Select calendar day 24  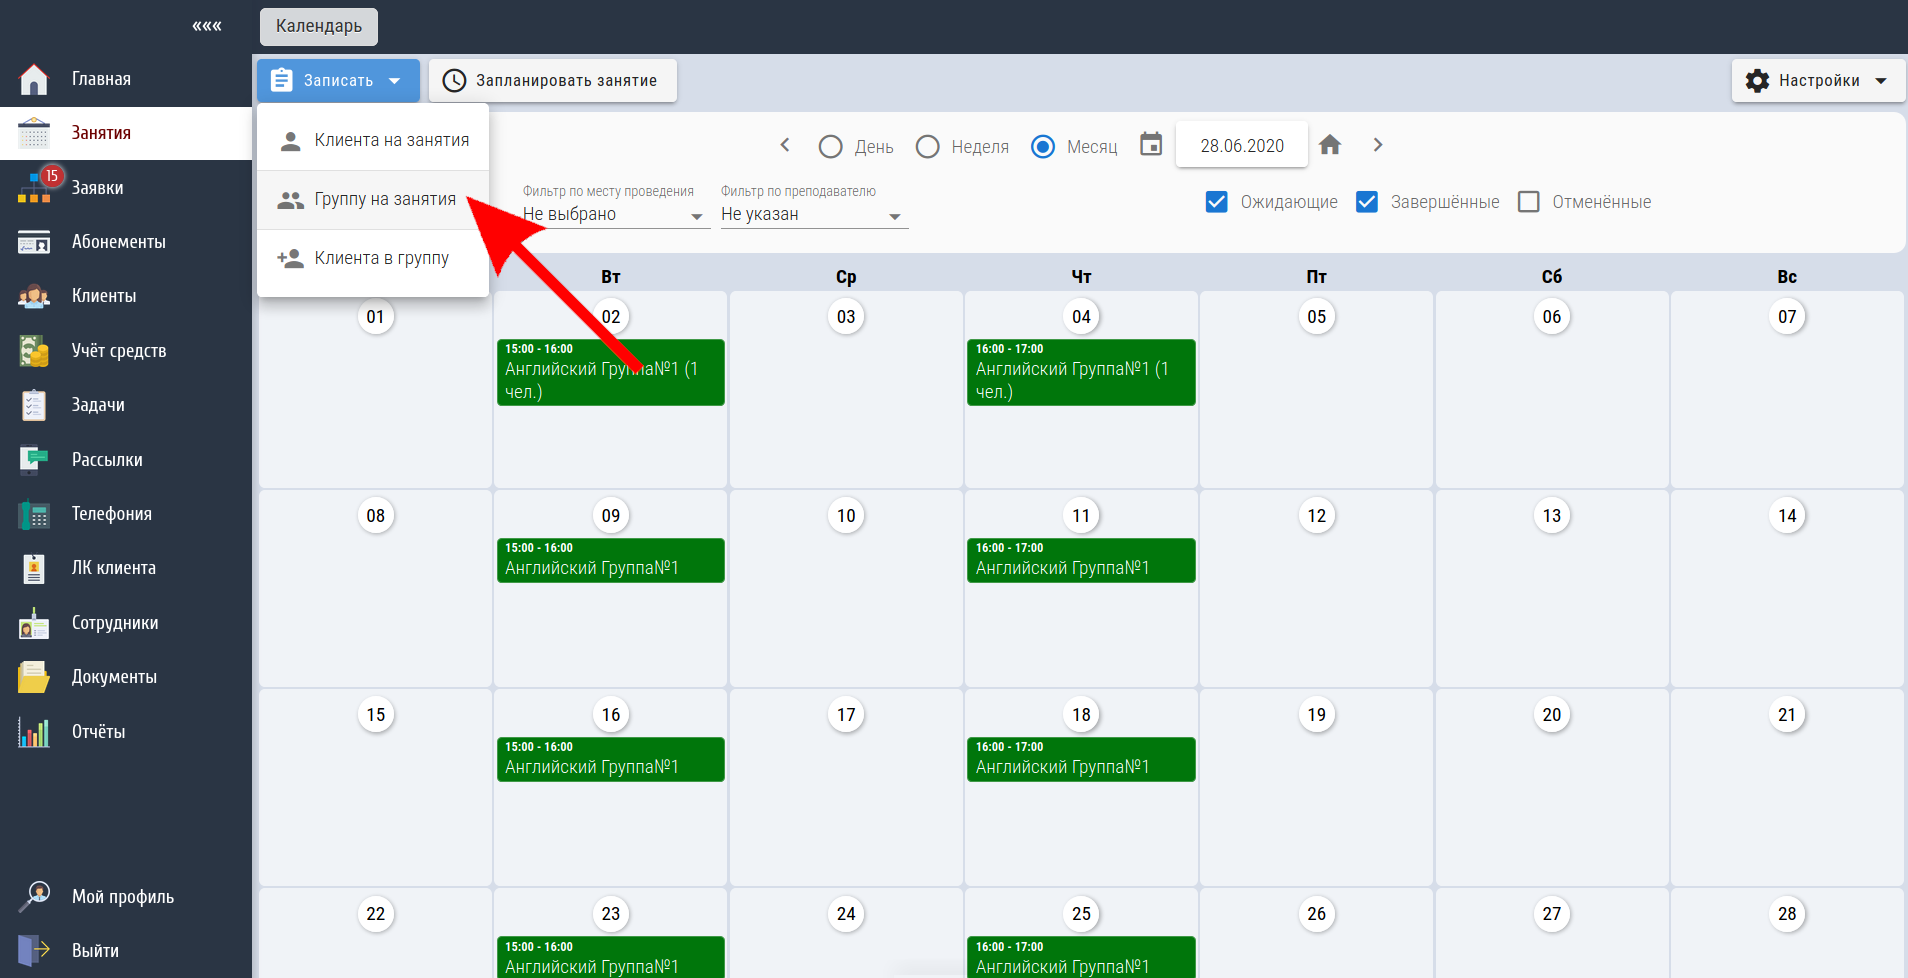[x=846, y=914]
